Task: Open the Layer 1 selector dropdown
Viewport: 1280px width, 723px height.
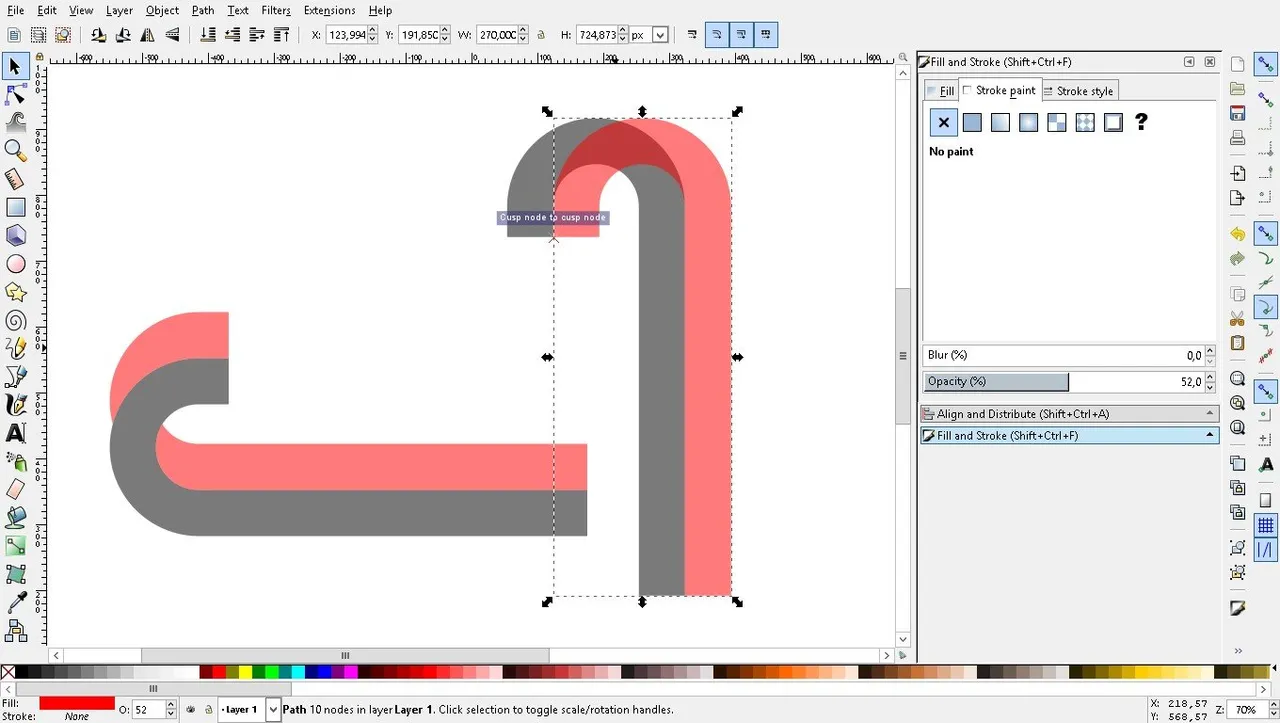Action: coord(274,710)
